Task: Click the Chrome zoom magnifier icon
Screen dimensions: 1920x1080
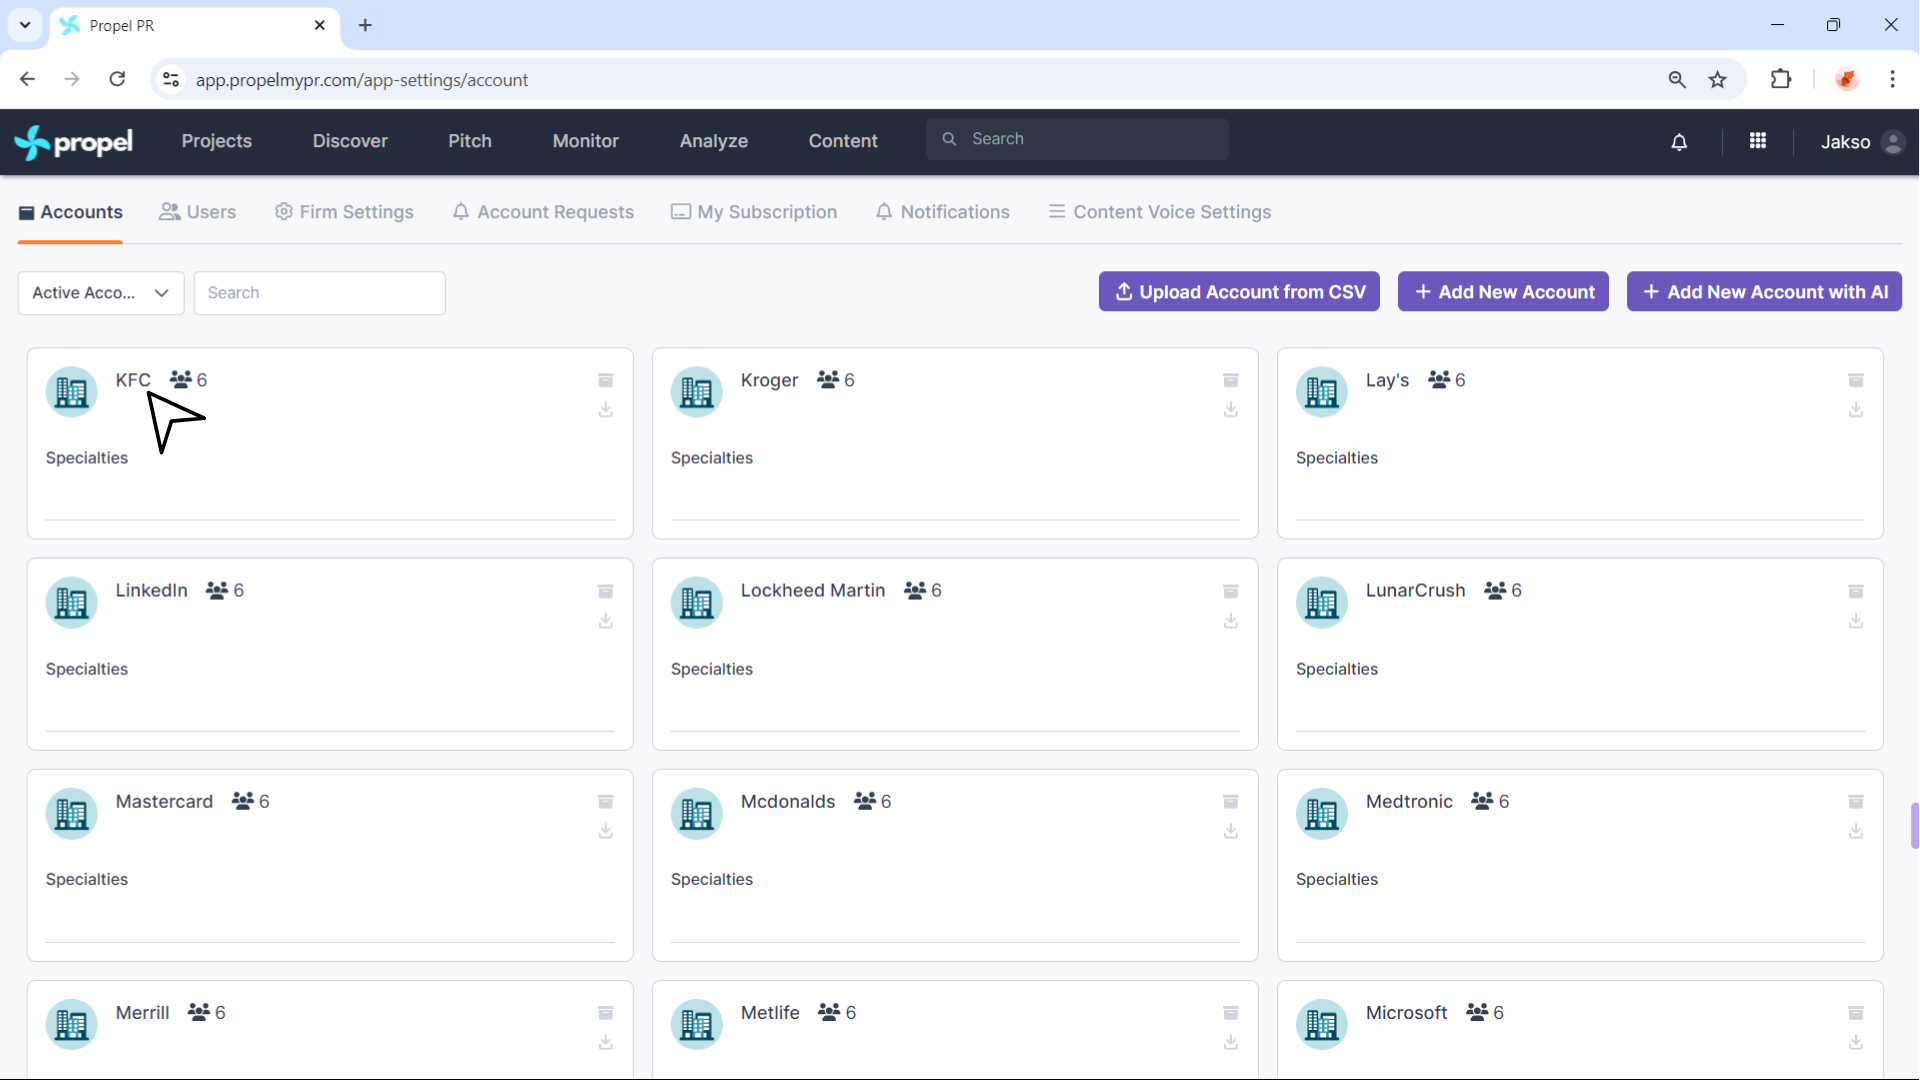Action: tap(1677, 79)
